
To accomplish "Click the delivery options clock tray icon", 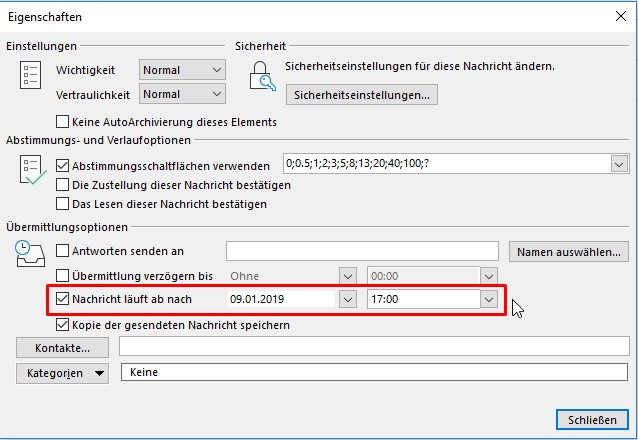I will [30, 254].
